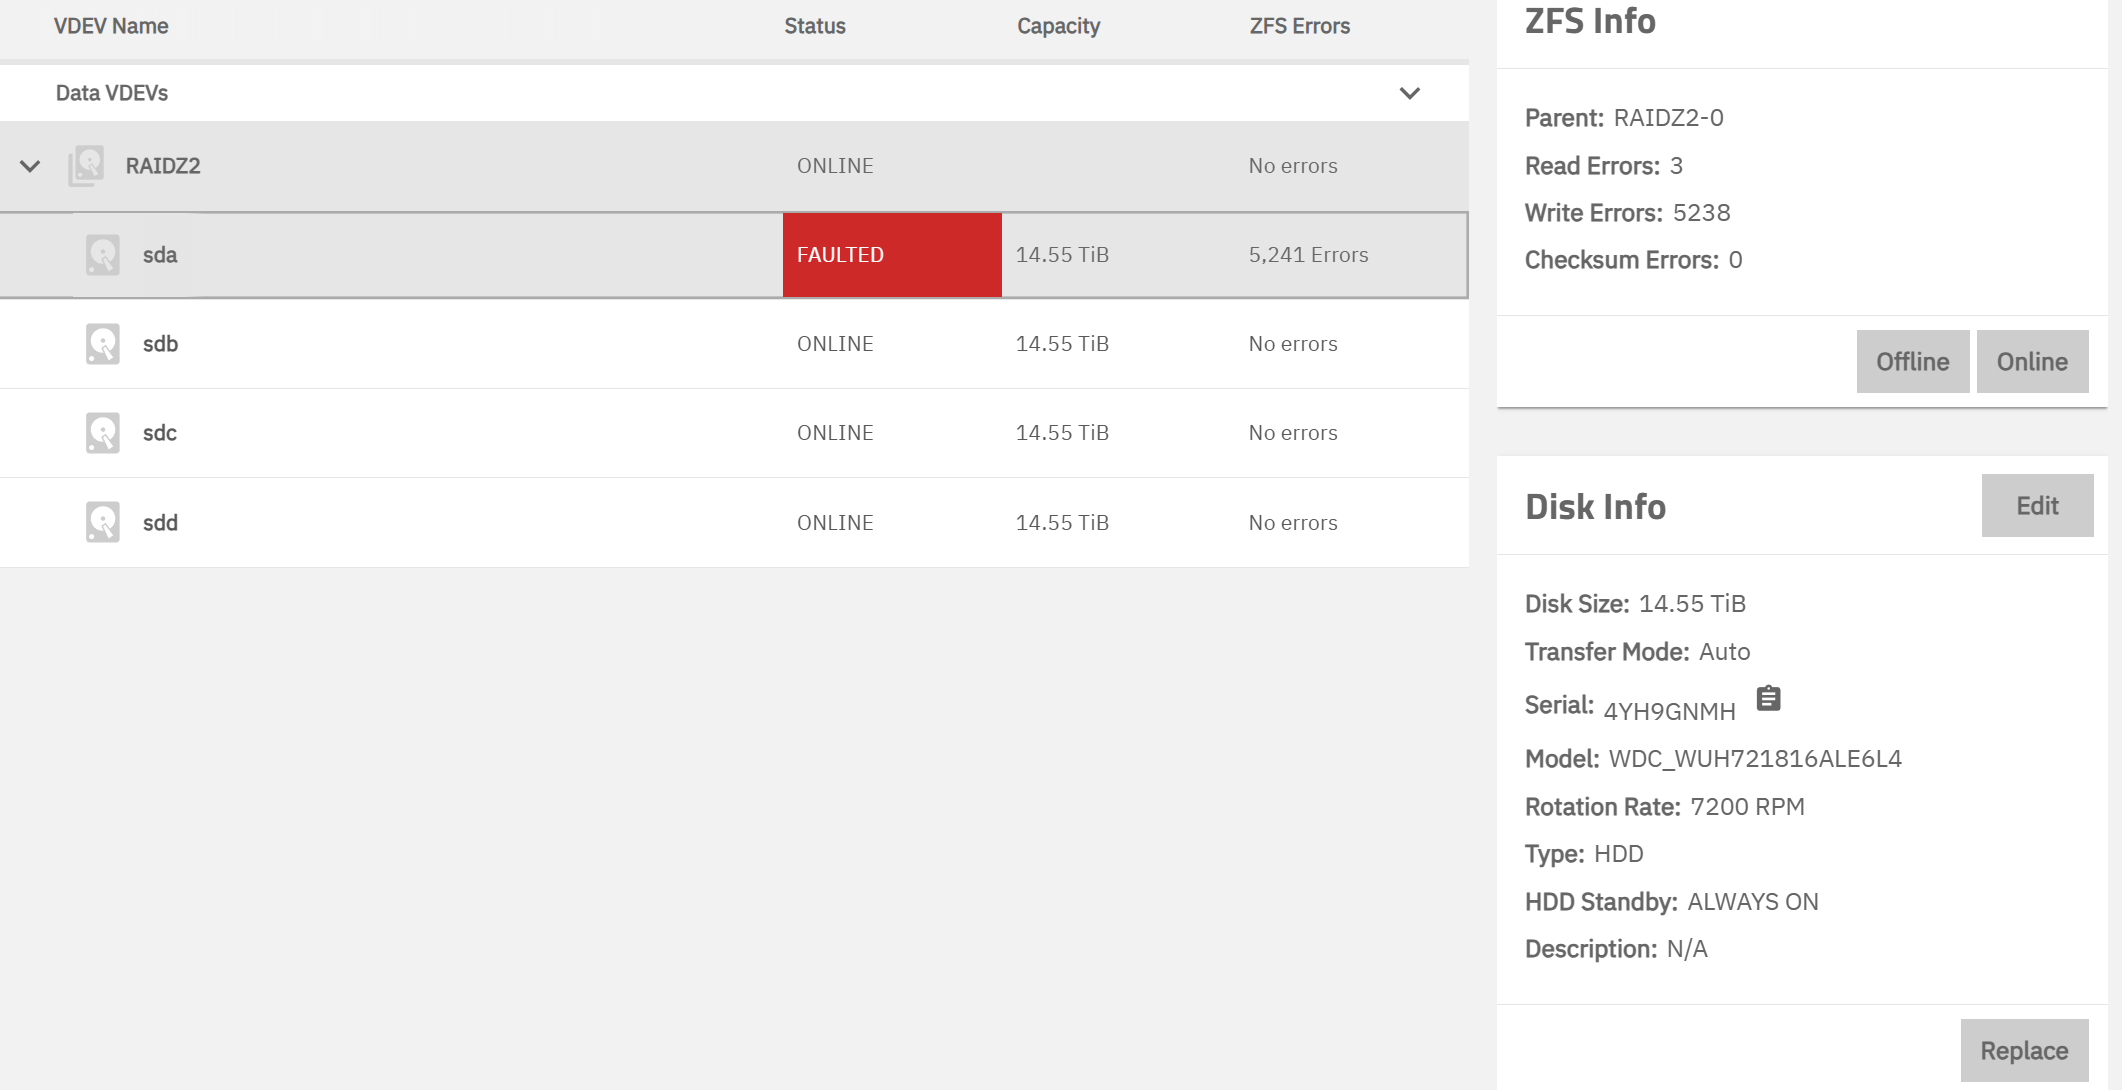Select the sda disk row
2126x1090 pixels.
[734, 255]
